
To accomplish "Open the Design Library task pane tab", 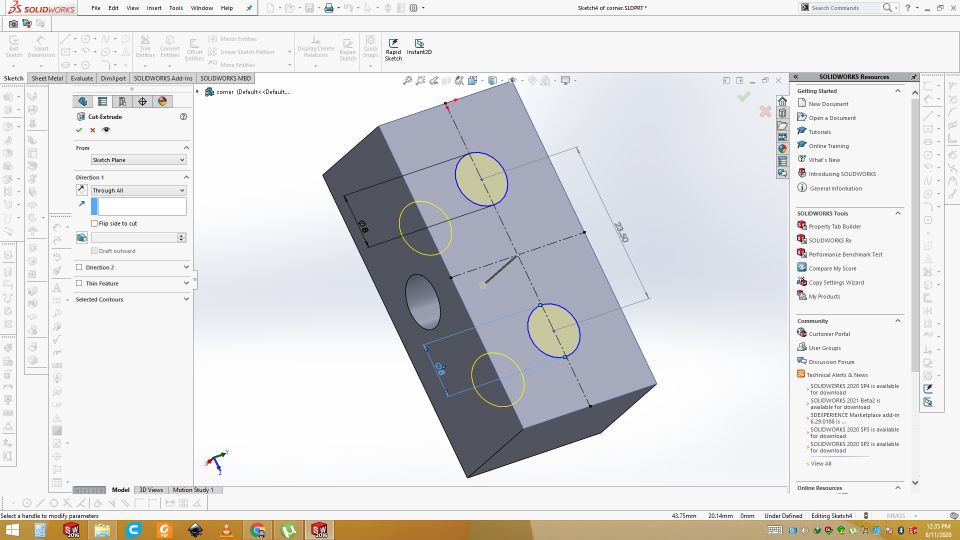I will (x=782, y=113).
